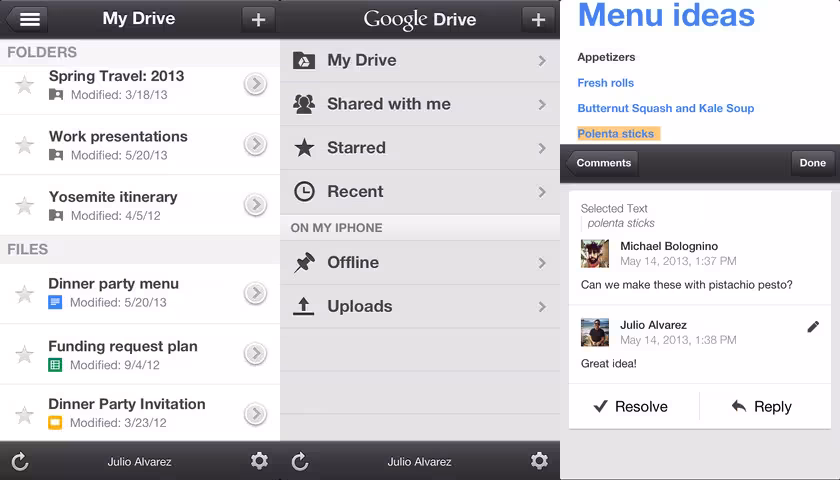This screenshot has width=840, height=480.
Task: Open settings gear in My Drive panel
Action: coord(259,461)
